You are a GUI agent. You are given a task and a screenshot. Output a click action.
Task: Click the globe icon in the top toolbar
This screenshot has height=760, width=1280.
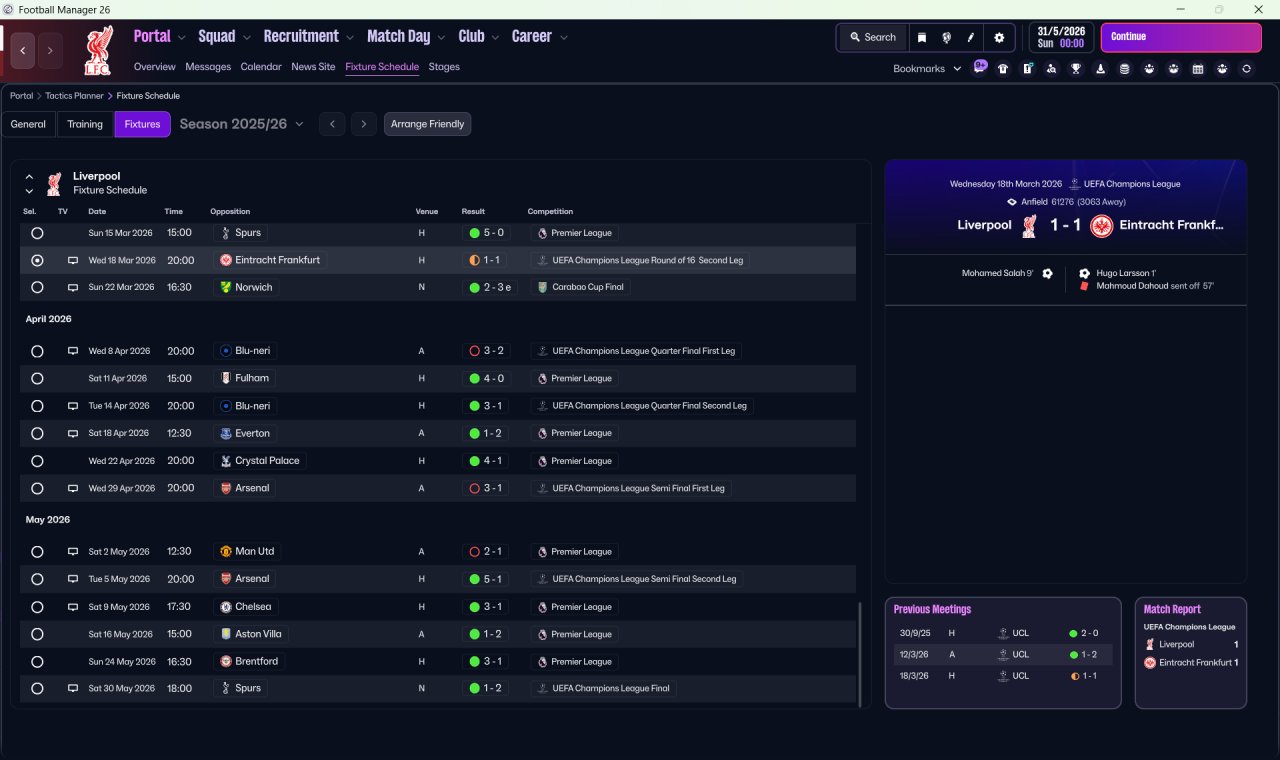click(x=946, y=37)
